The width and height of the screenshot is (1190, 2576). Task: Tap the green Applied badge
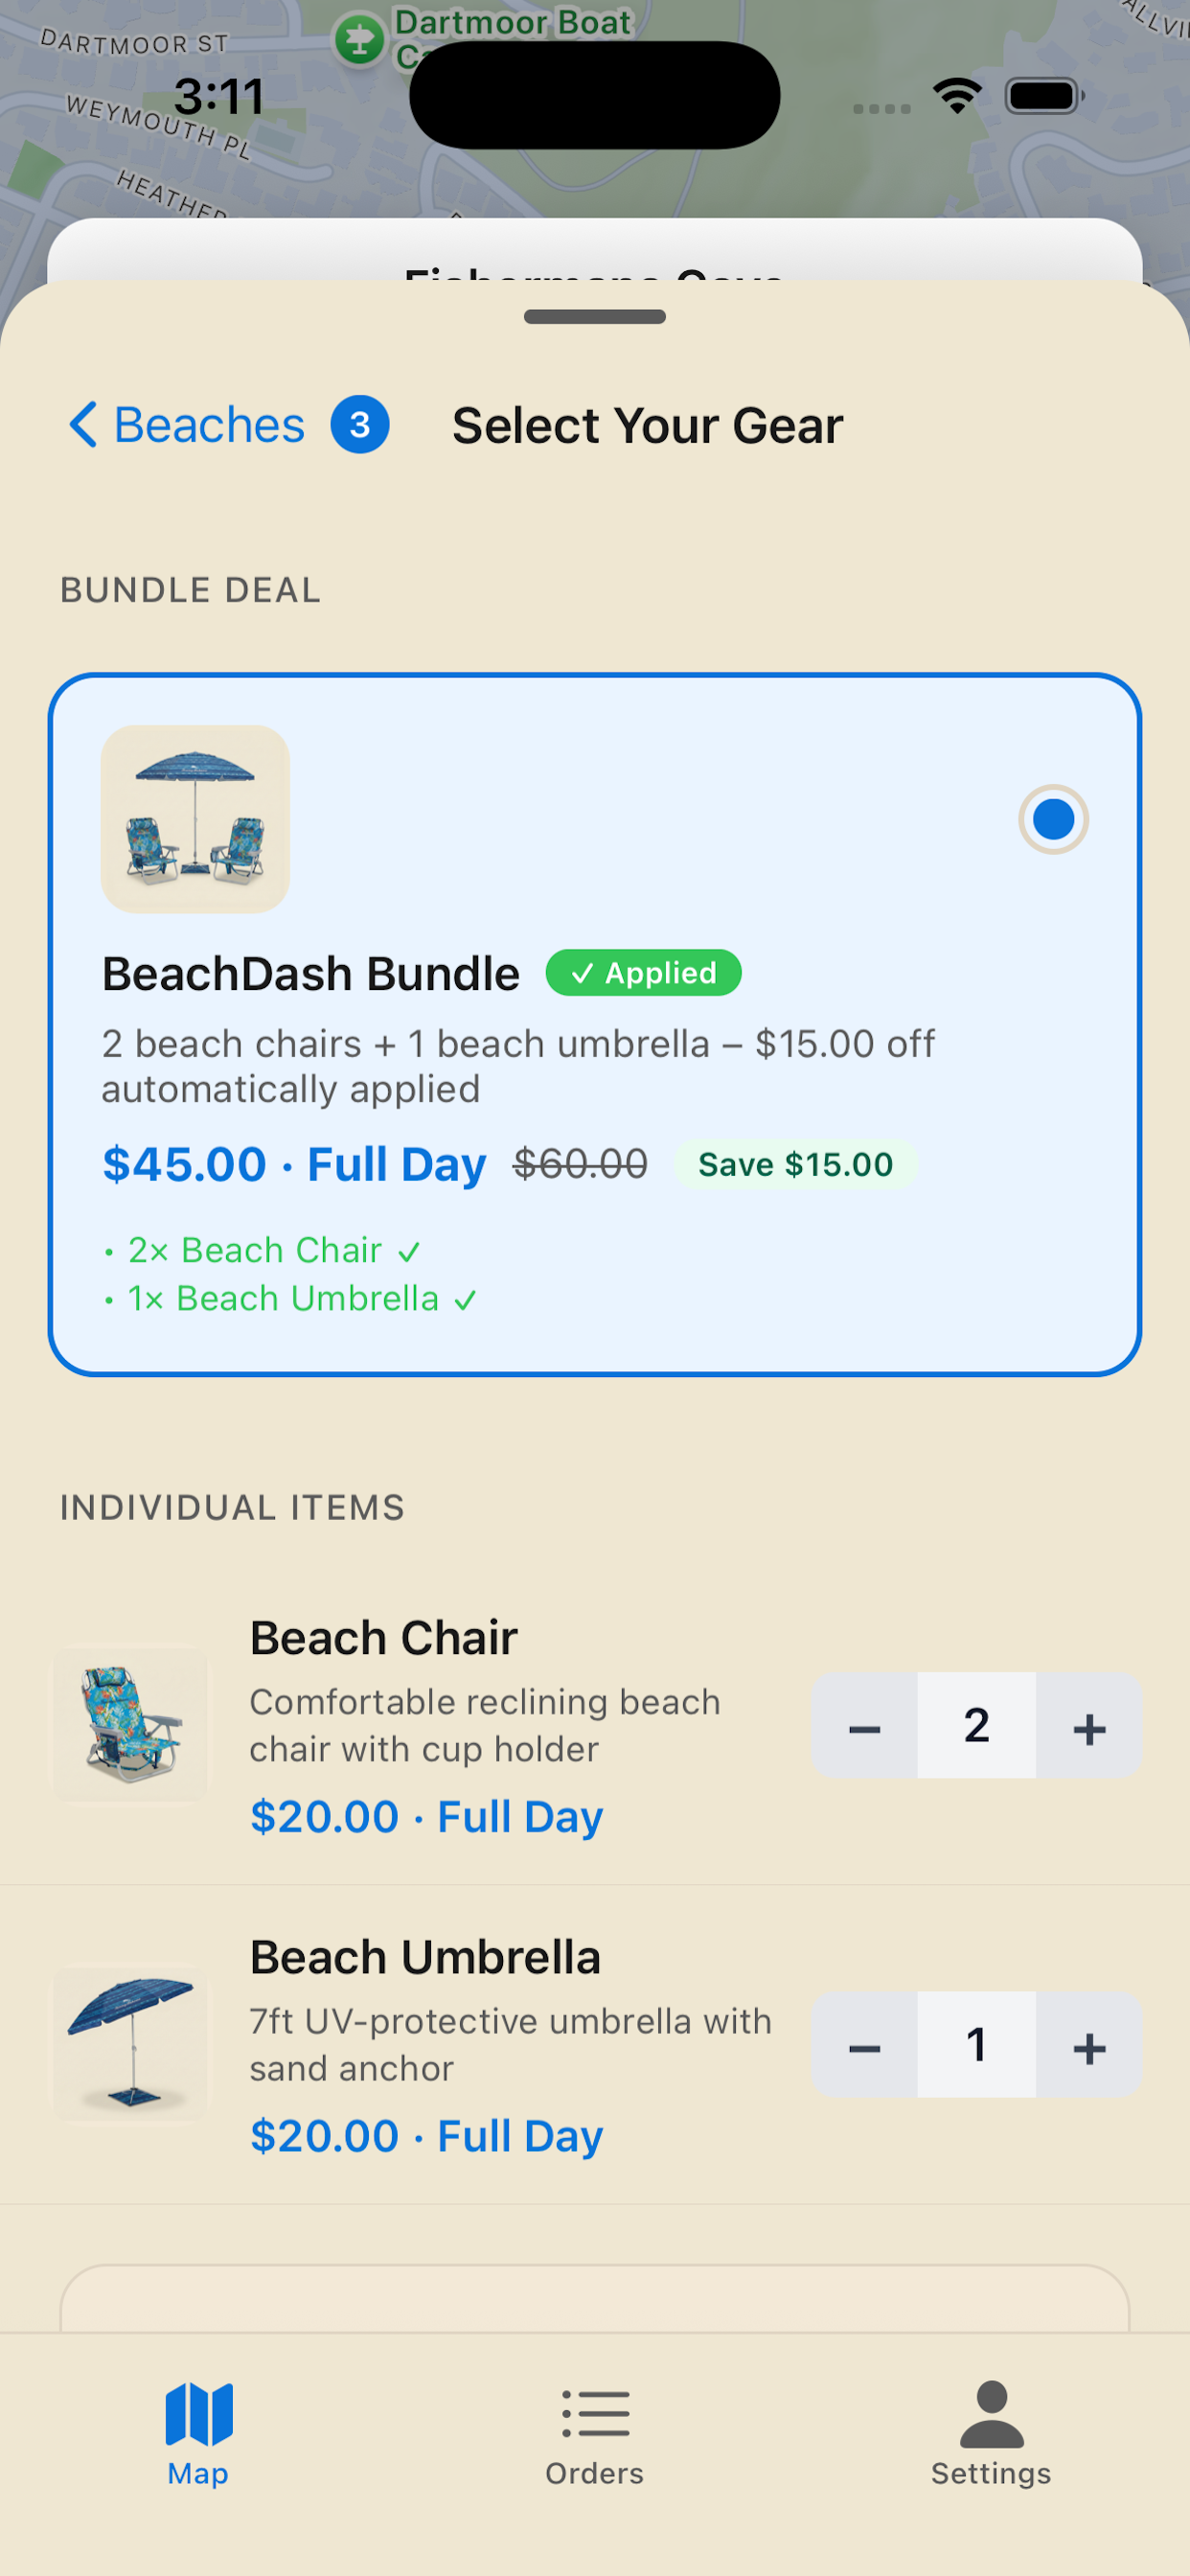[x=643, y=973]
